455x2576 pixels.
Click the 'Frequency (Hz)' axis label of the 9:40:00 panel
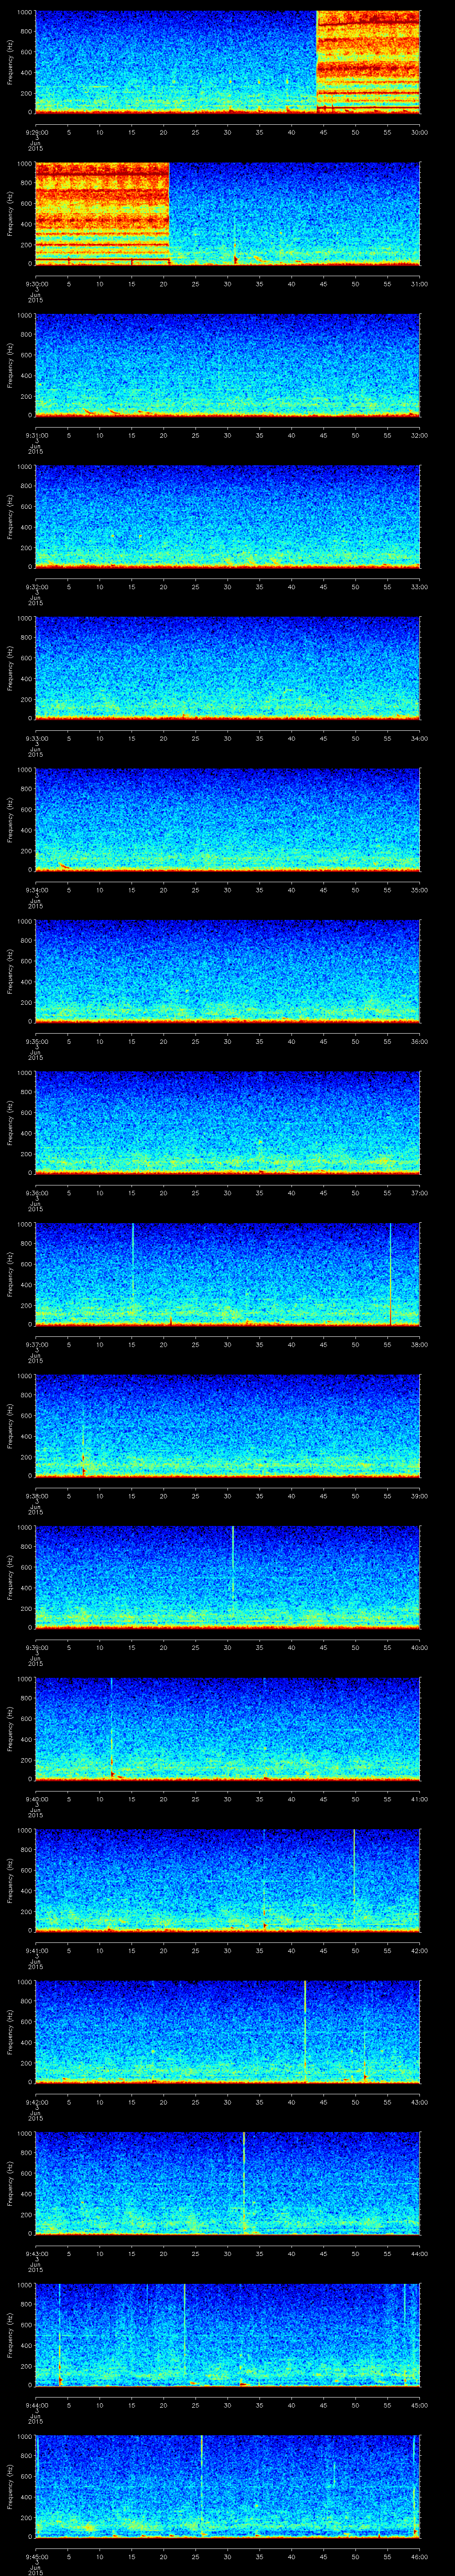coord(10,1728)
